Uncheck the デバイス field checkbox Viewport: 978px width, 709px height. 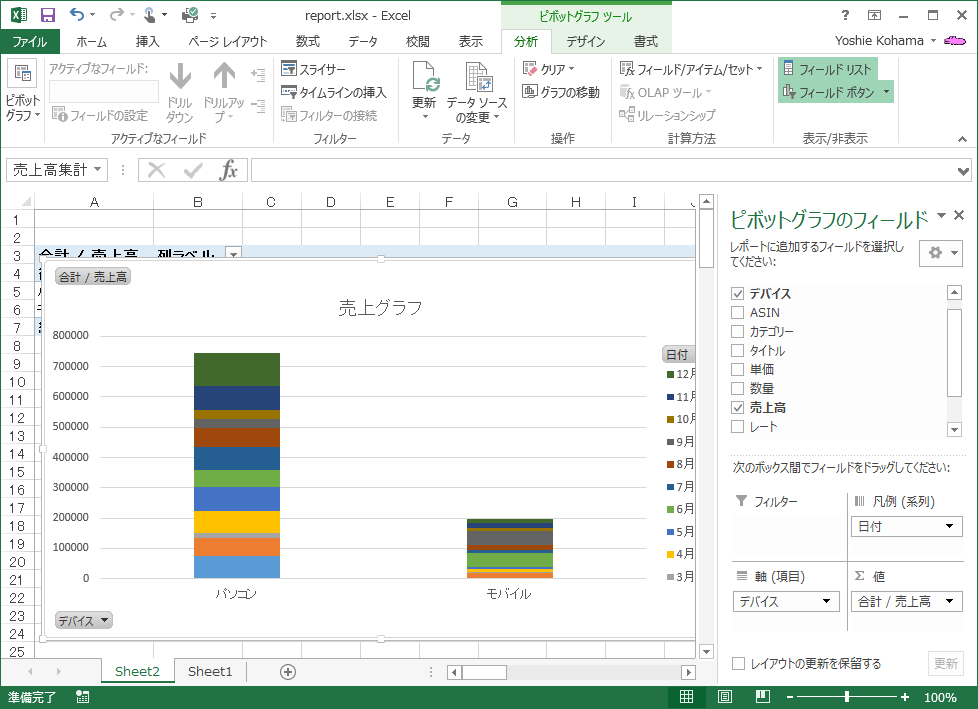(738, 294)
